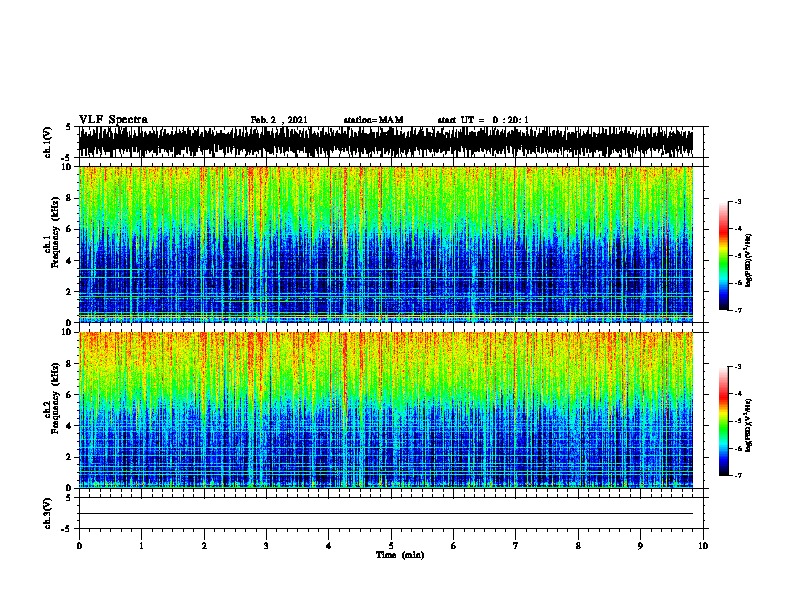The width and height of the screenshot is (792, 612).
Task: Click the "1" tick on the Time axis
Action: 141,546
